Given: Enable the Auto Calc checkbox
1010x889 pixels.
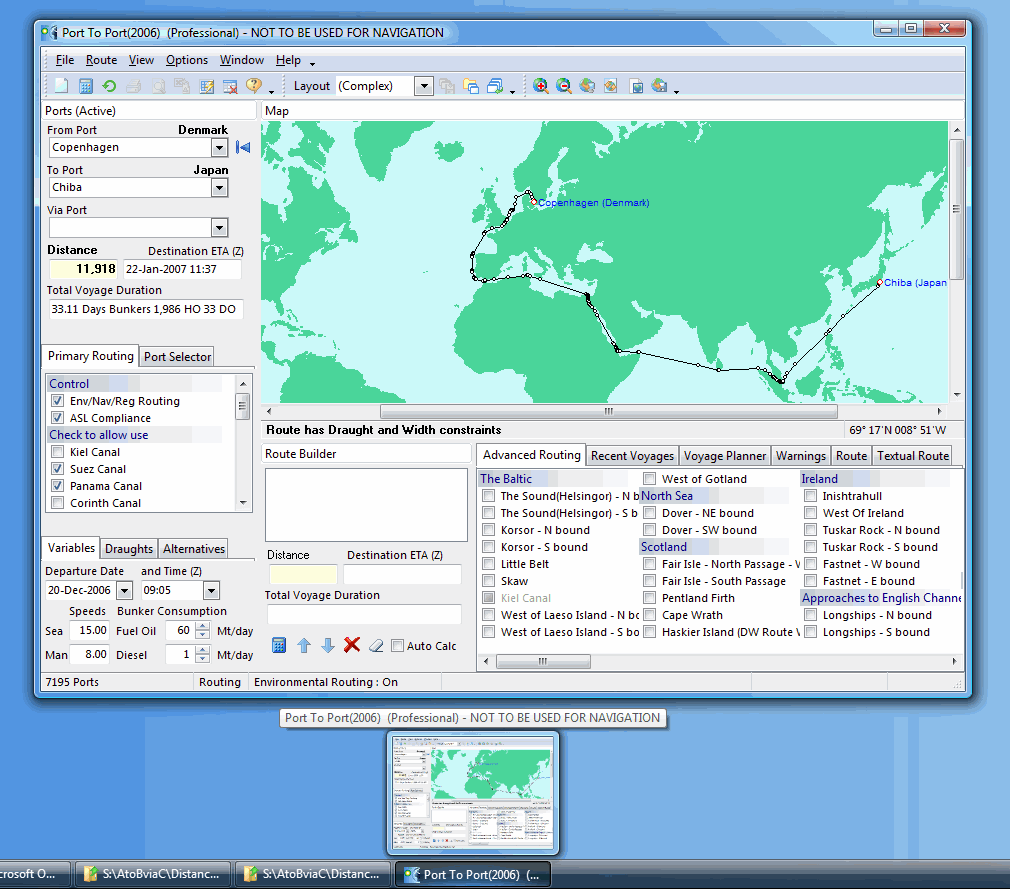Looking at the screenshot, I should pyautogui.click(x=397, y=645).
